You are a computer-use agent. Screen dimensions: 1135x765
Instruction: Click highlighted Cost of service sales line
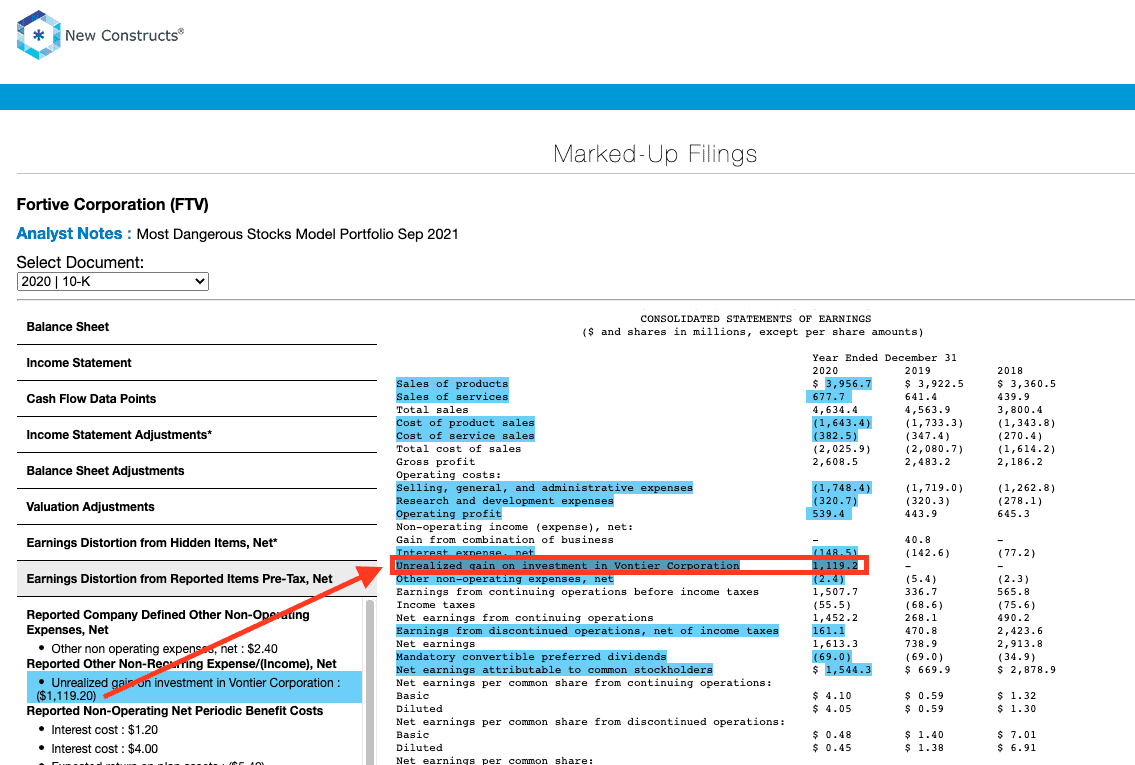click(465, 436)
